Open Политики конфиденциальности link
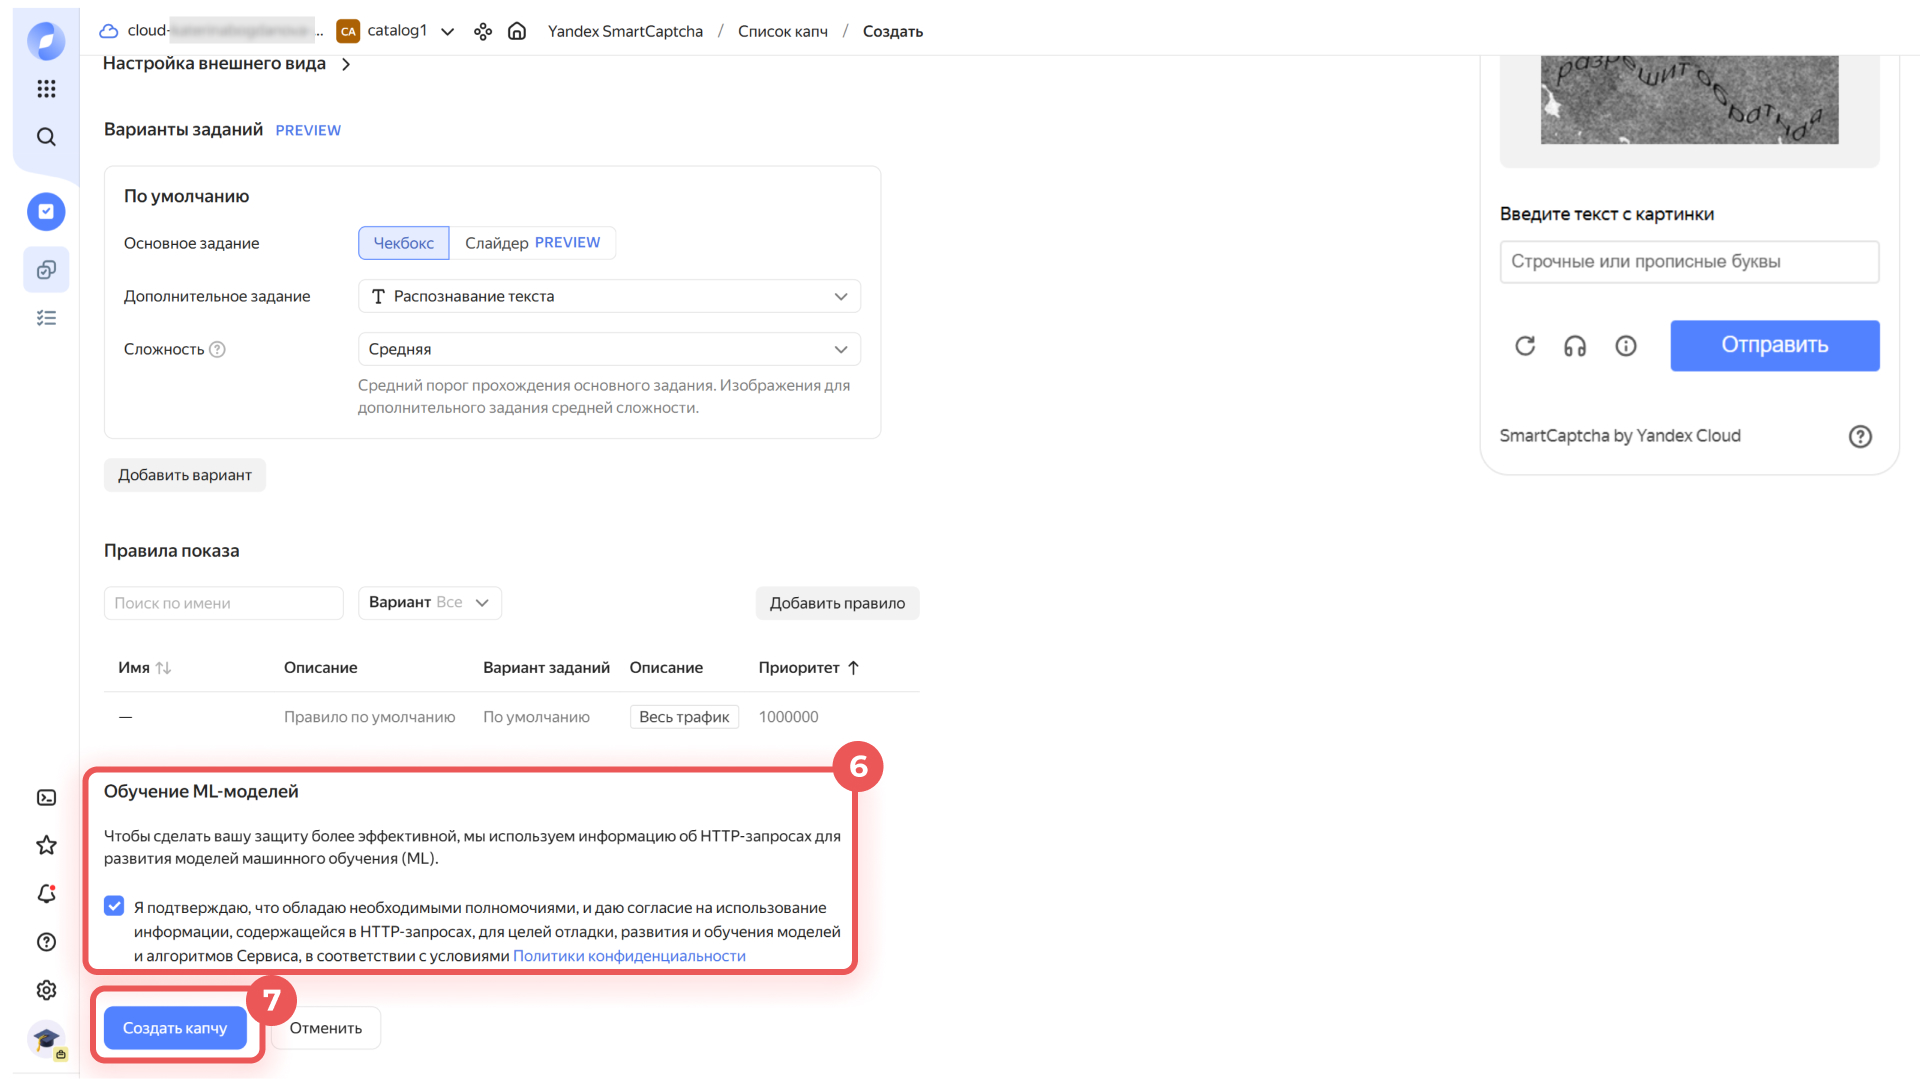Image resolution: width=1920 pixels, height=1079 pixels. pos(629,956)
